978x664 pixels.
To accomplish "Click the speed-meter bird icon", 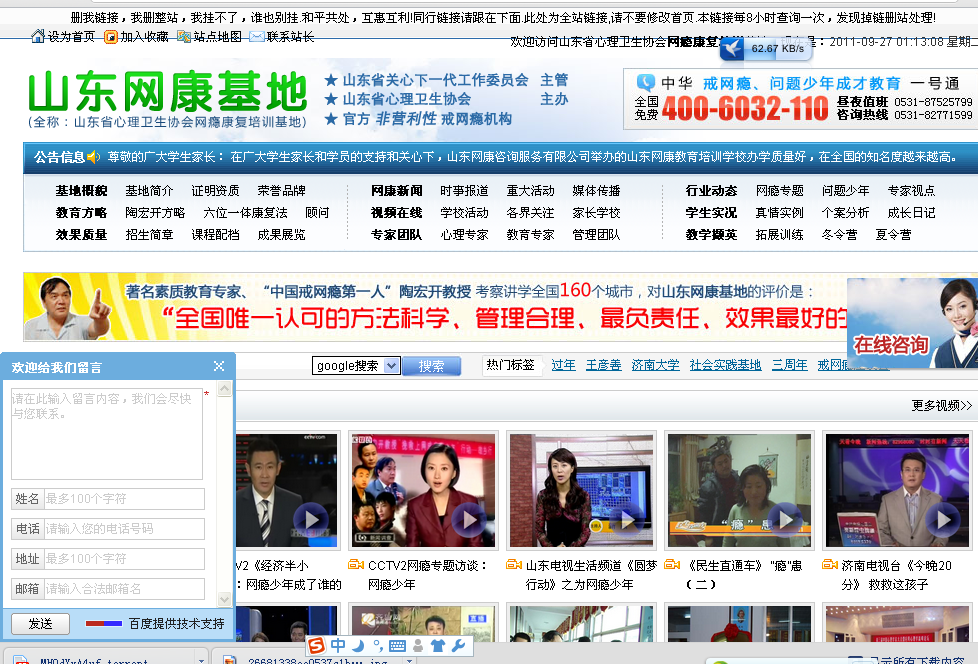I will [733, 49].
